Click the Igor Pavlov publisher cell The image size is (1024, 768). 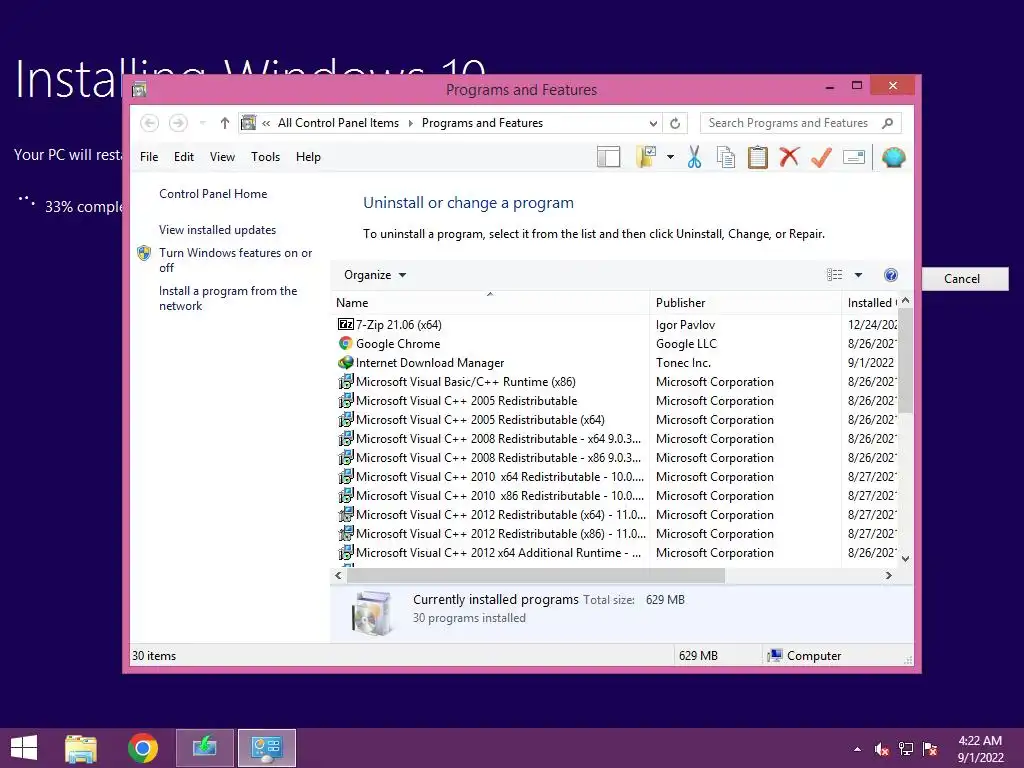(686, 325)
